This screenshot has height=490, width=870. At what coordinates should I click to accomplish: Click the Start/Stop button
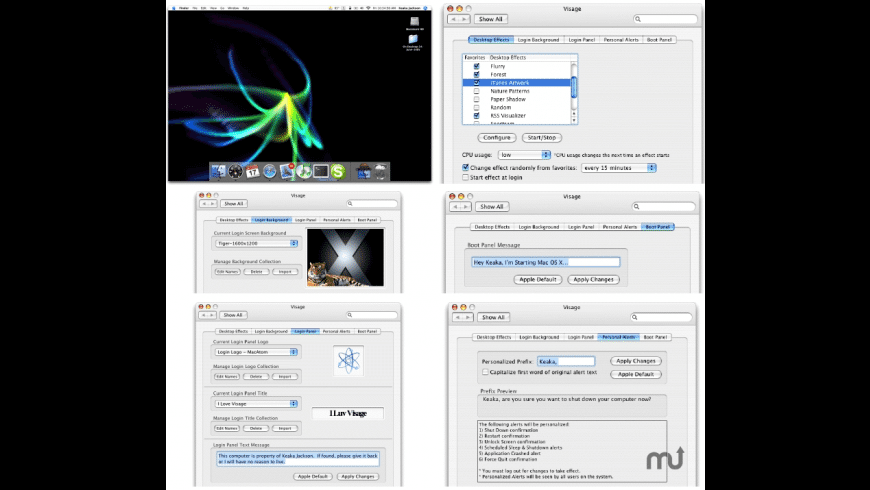542,138
